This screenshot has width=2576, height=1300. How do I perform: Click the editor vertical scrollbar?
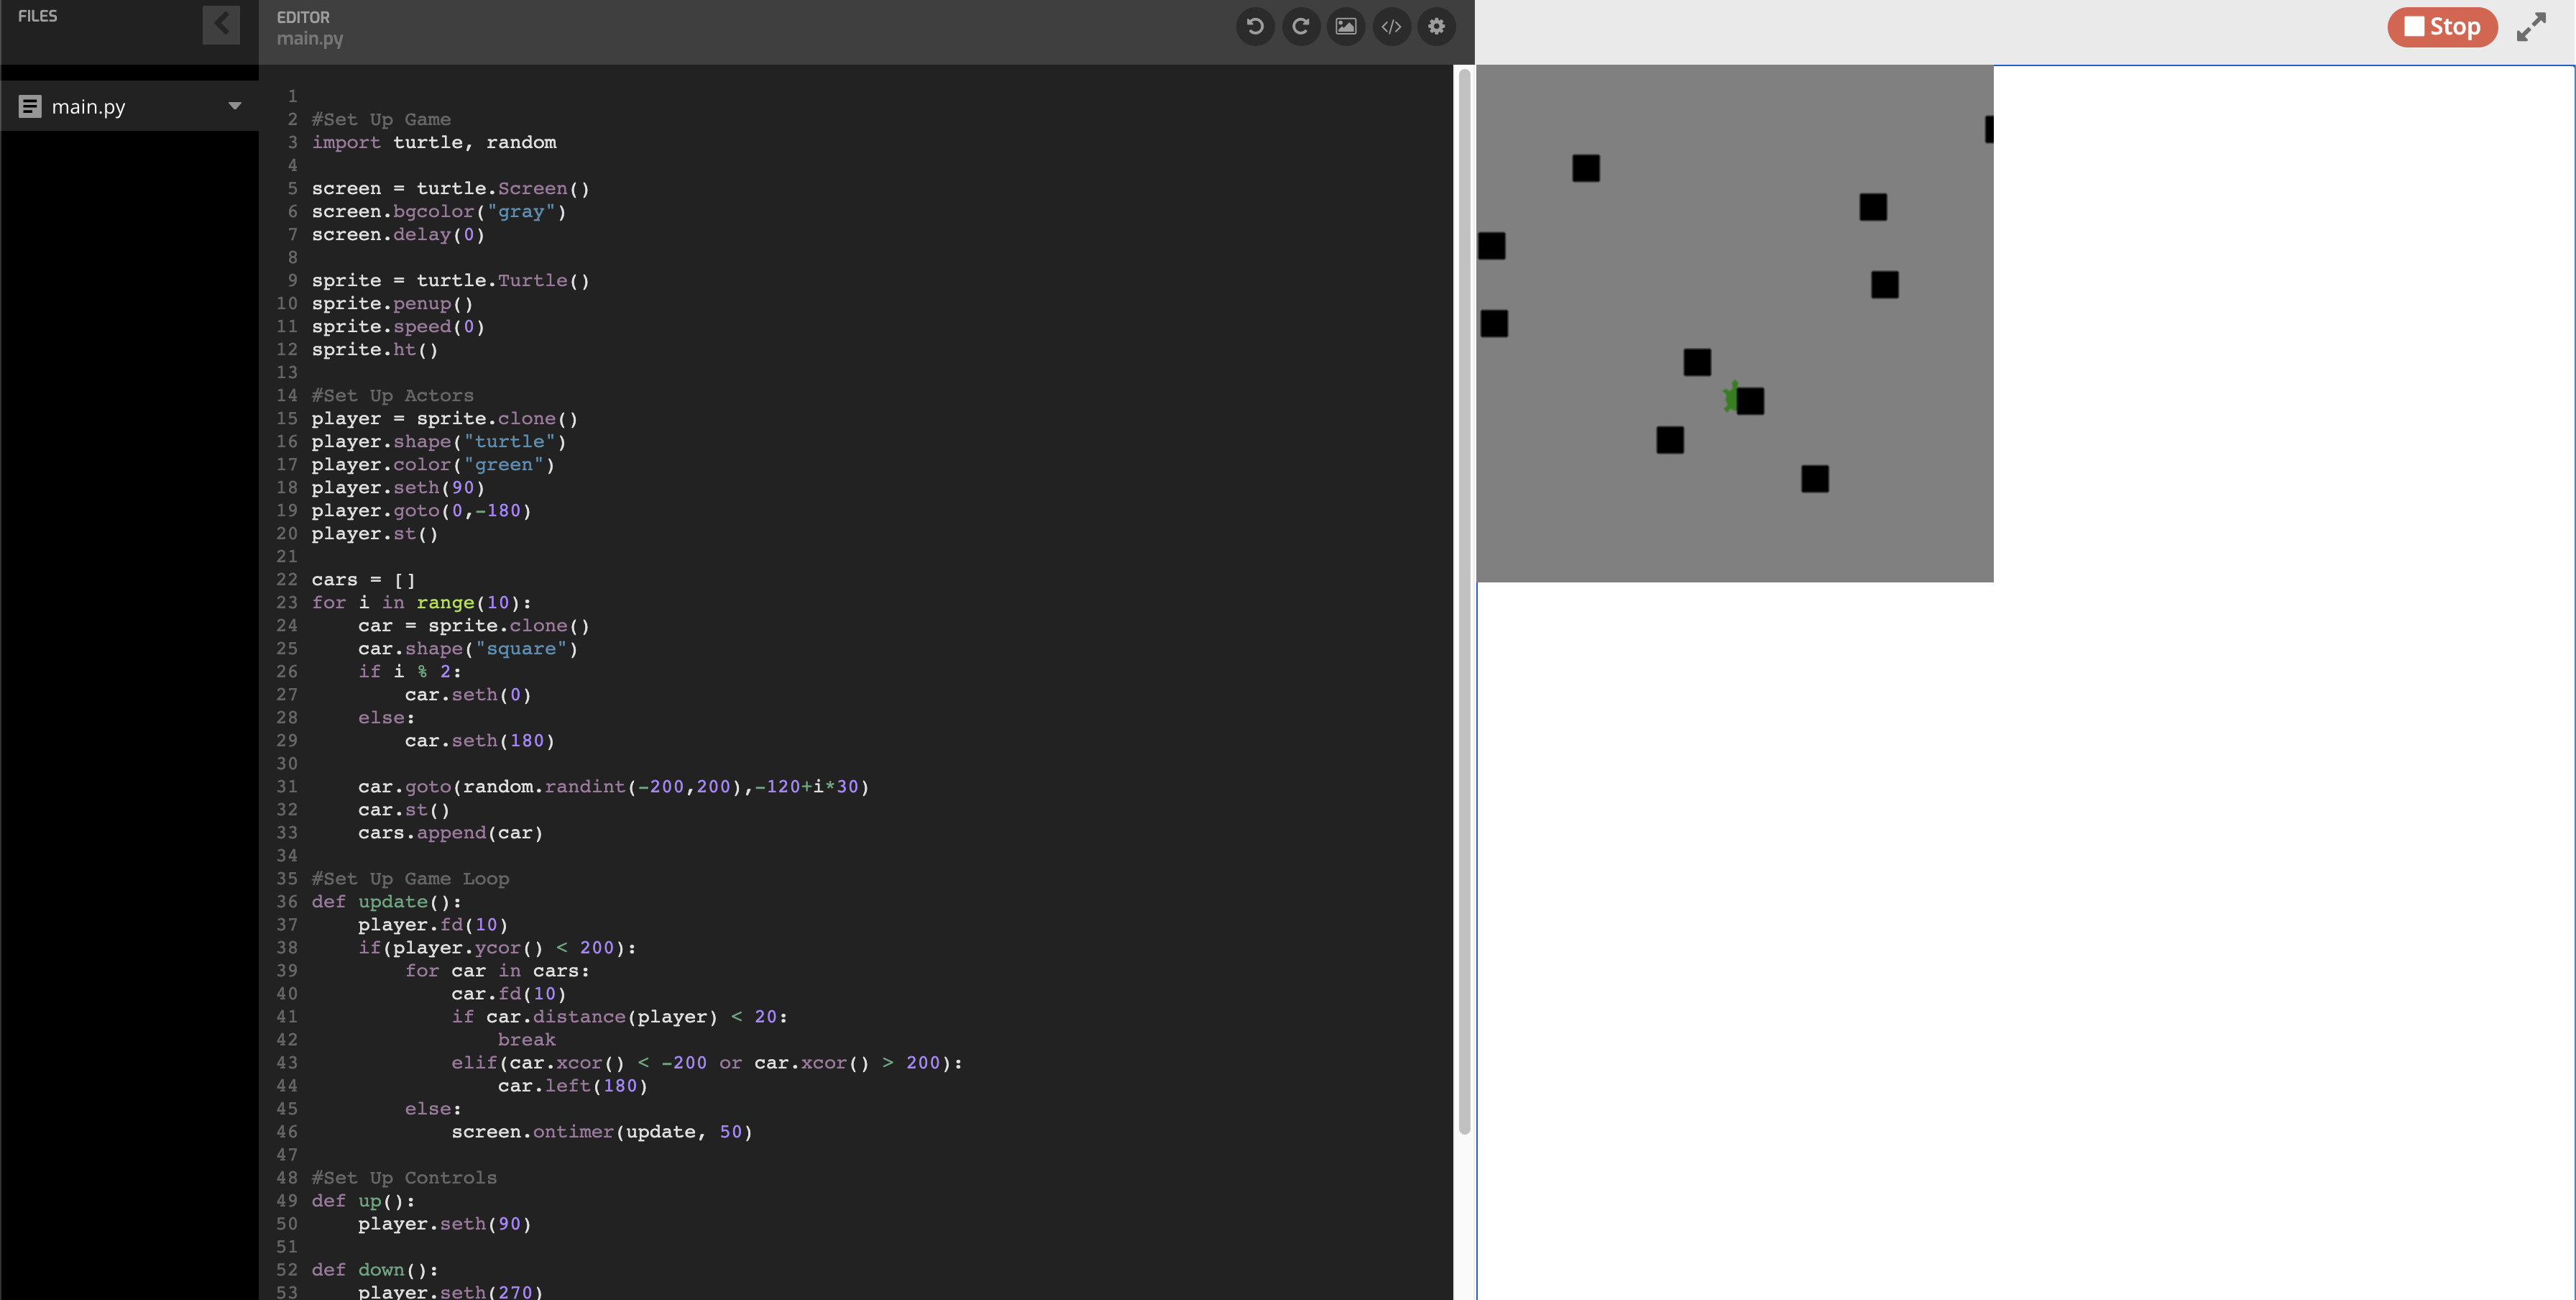1465,600
